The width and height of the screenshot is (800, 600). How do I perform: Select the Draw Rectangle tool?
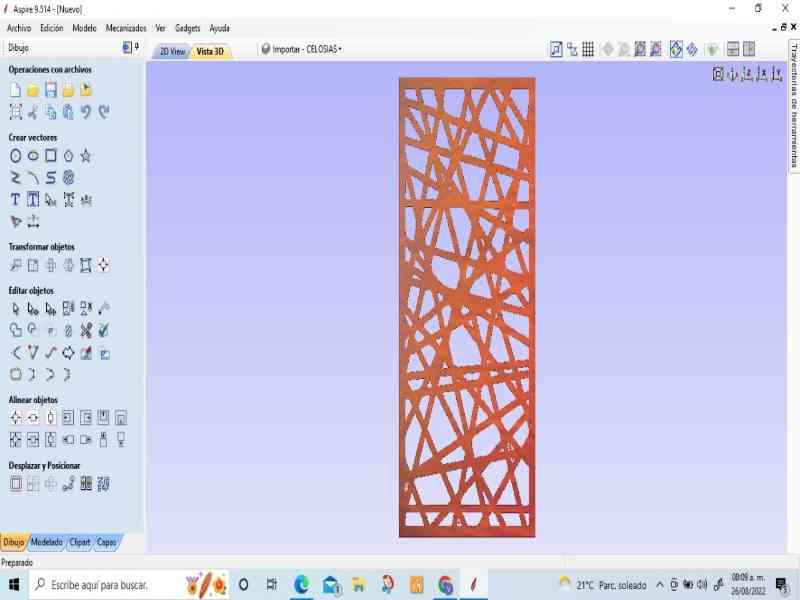click(x=51, y=156)
